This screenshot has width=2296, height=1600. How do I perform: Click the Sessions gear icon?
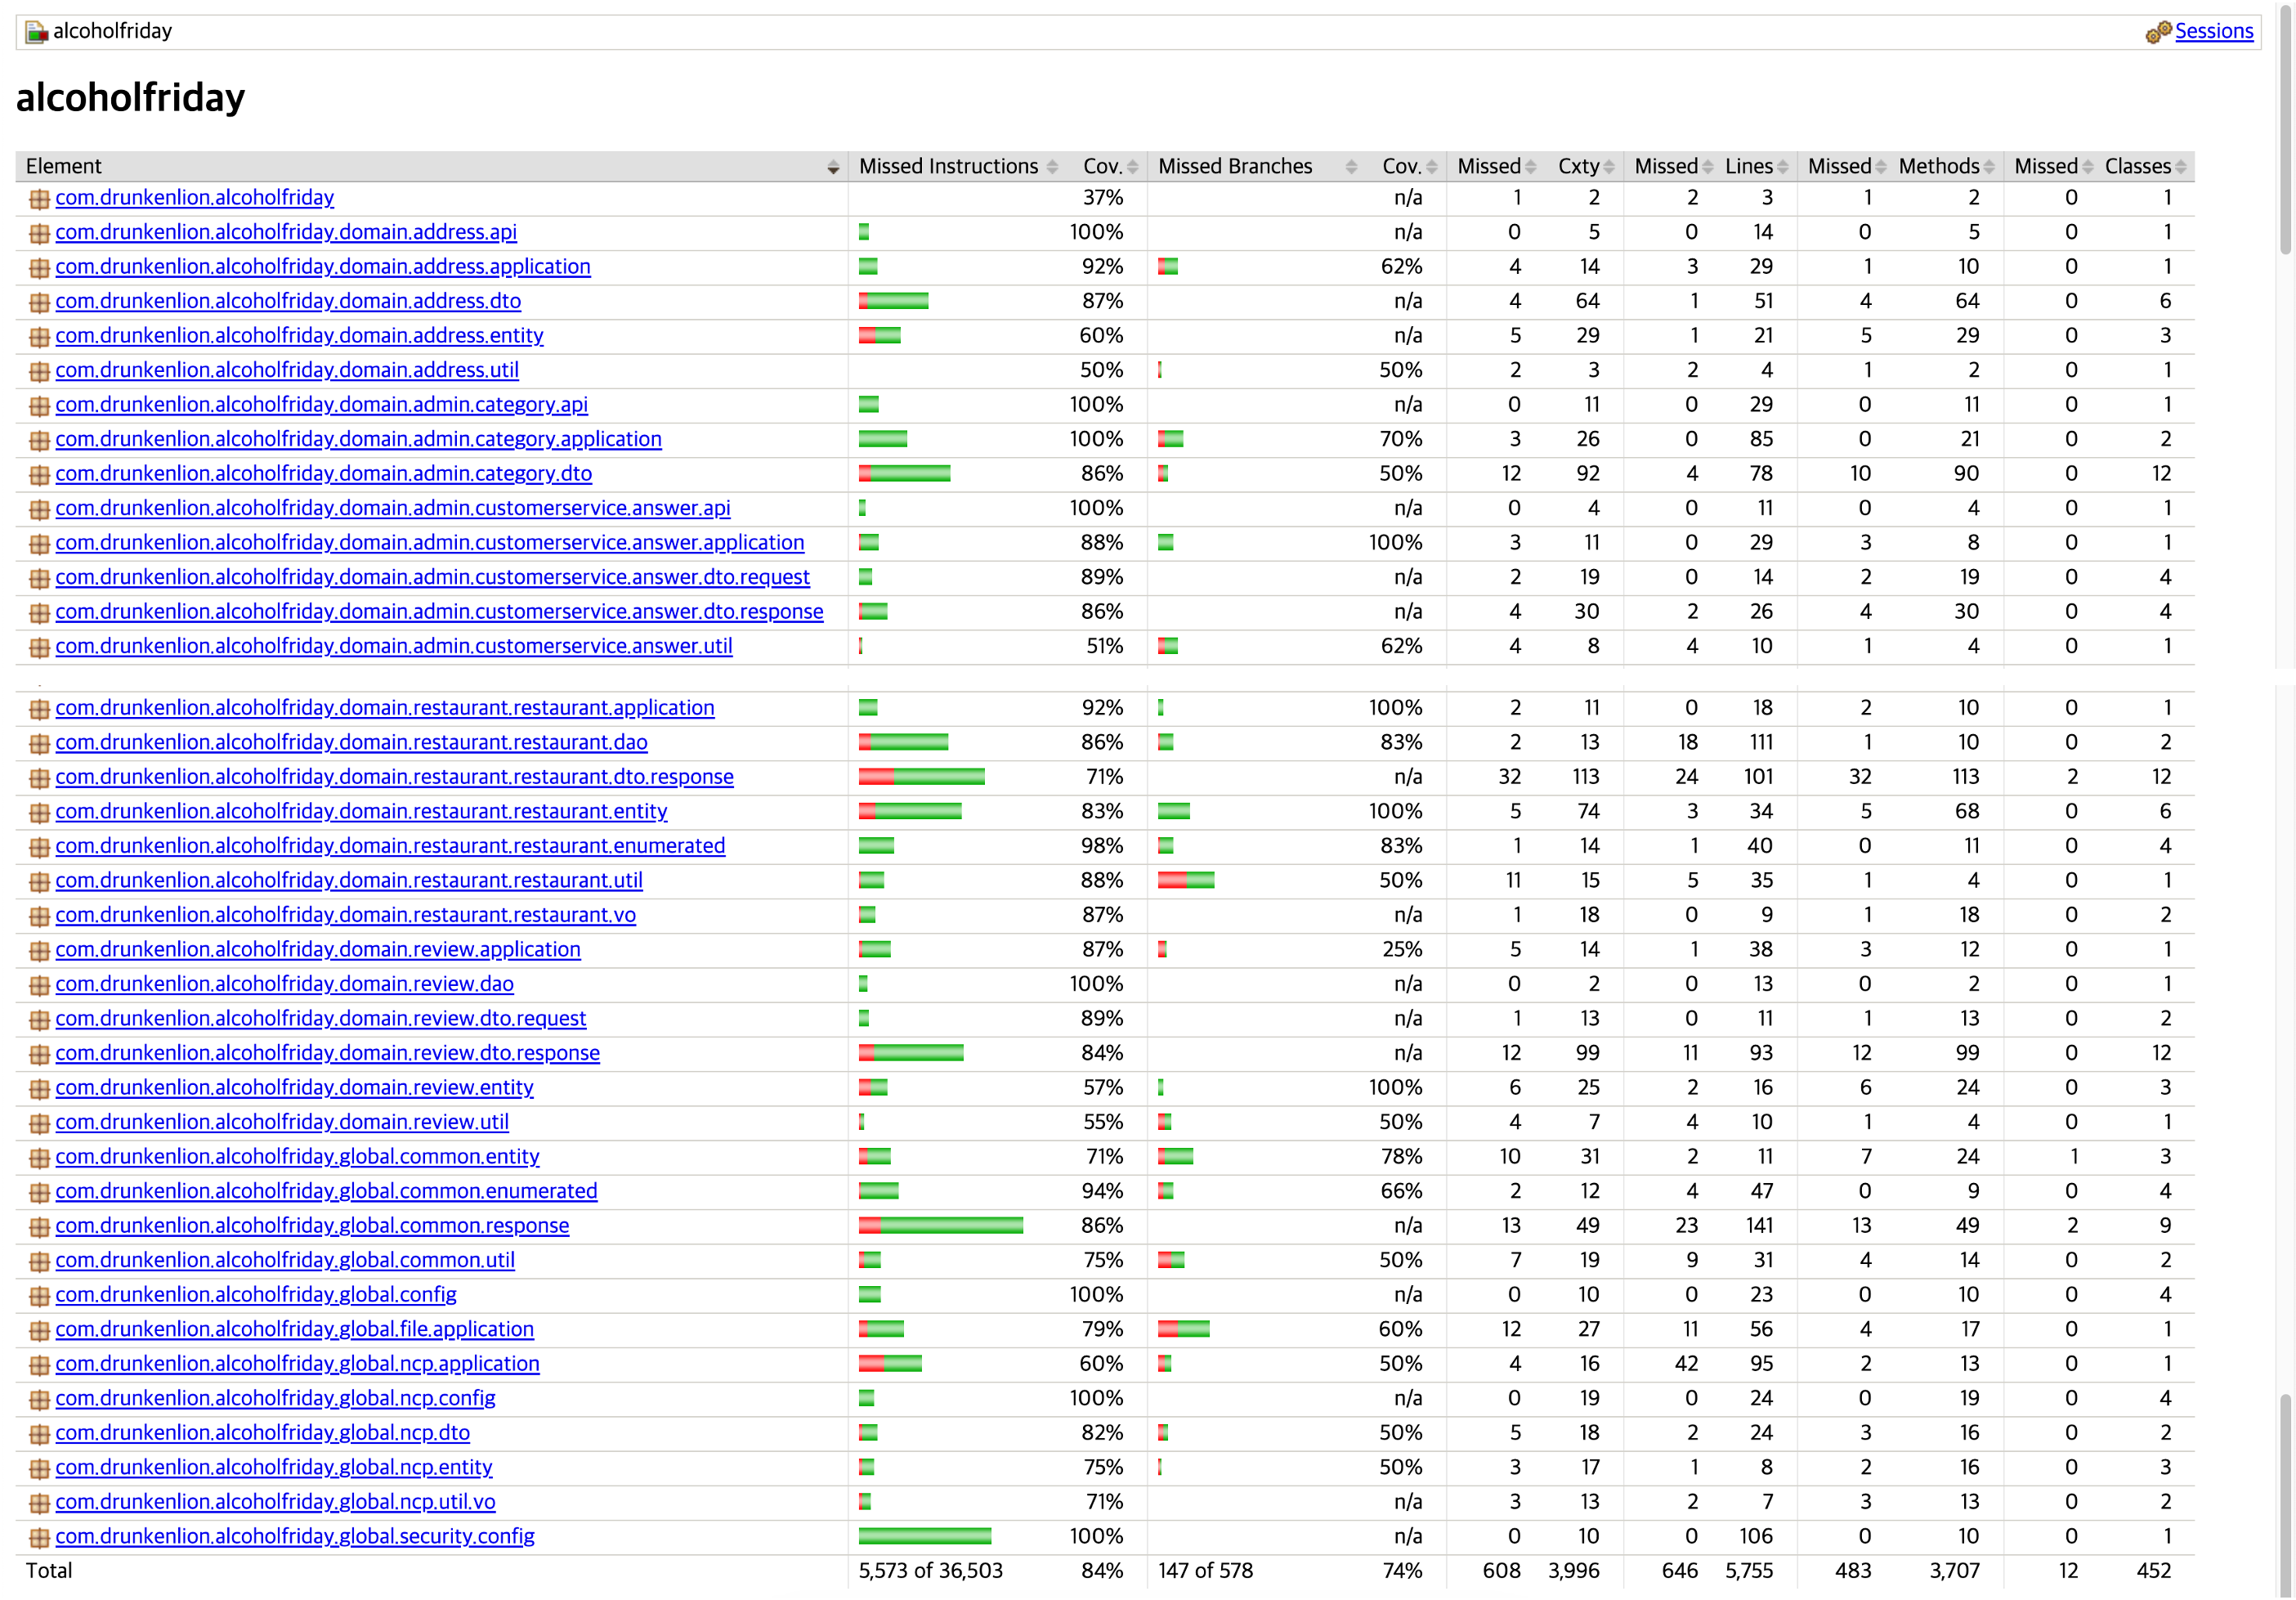2158,32
